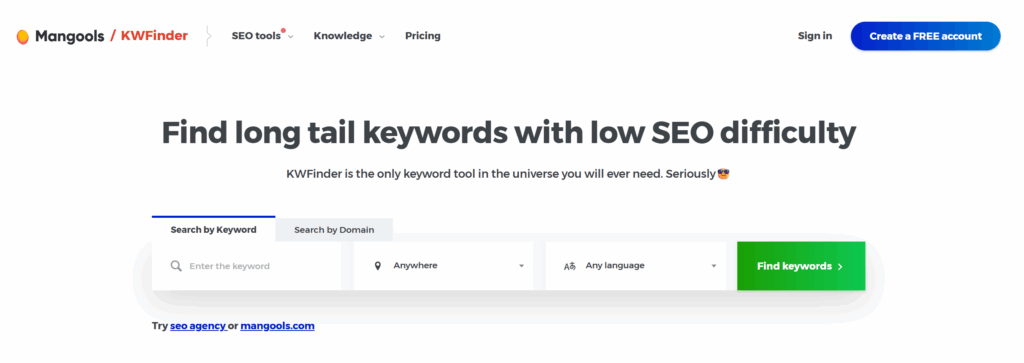The height and width of the screenshot is (363, 1024).
Task: Click the Mangools orange logo icon
Action: pos(23,37)
